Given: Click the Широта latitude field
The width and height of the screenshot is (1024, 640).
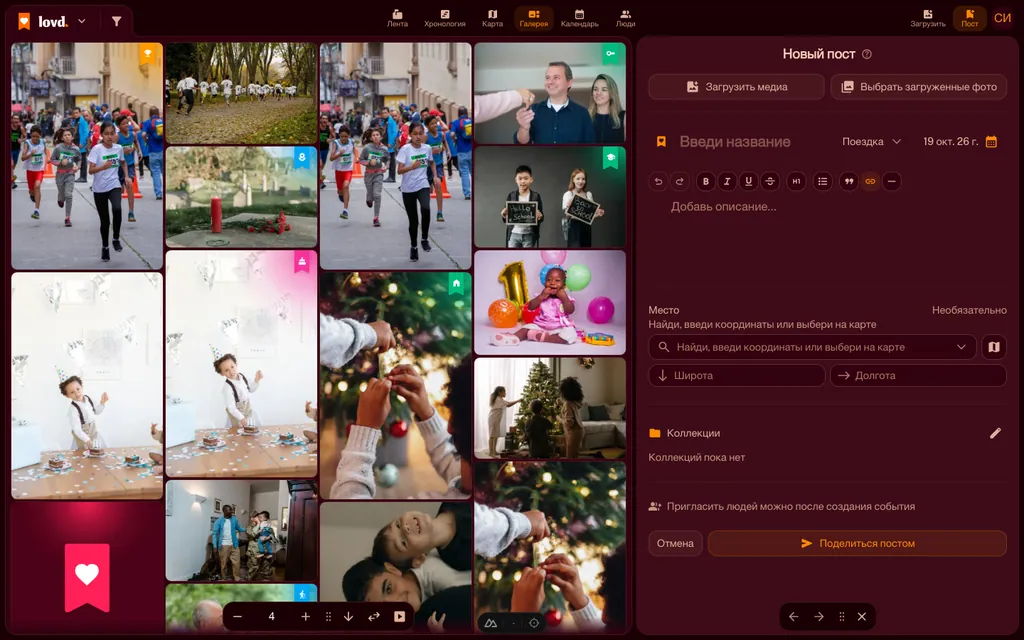Looking at the screenshot, I should pos(737,376).
